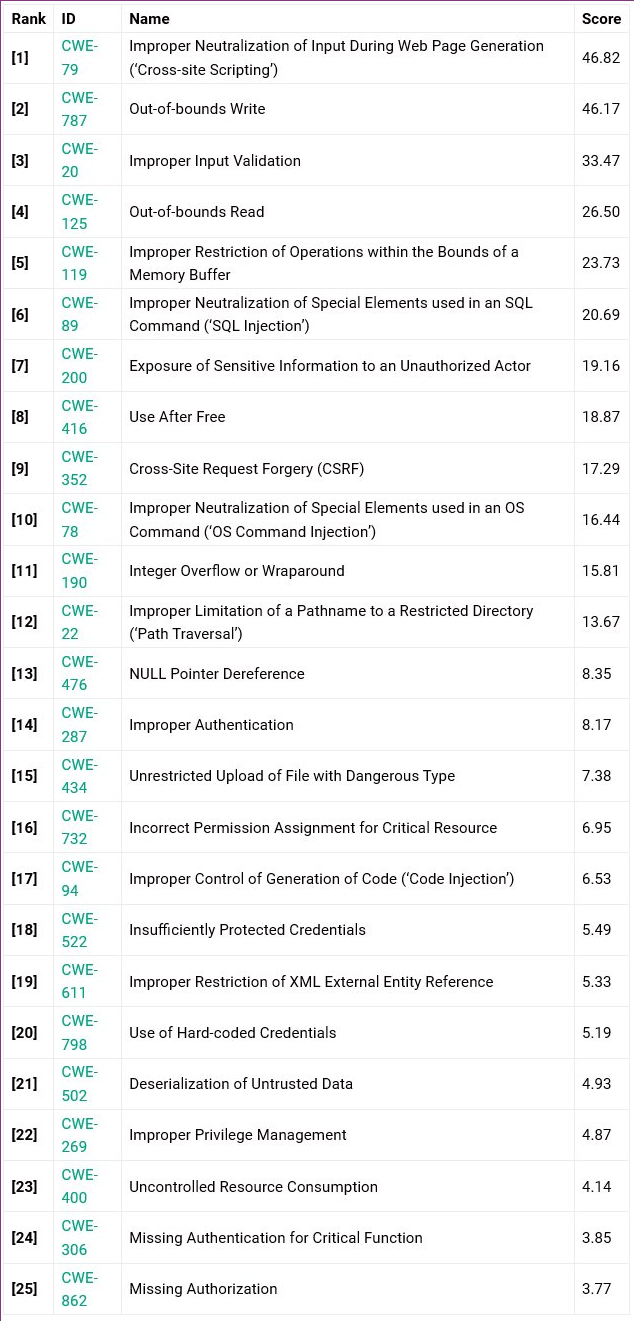634x1321 pixels.
Task: Click the Score column header
Action: 601,19
